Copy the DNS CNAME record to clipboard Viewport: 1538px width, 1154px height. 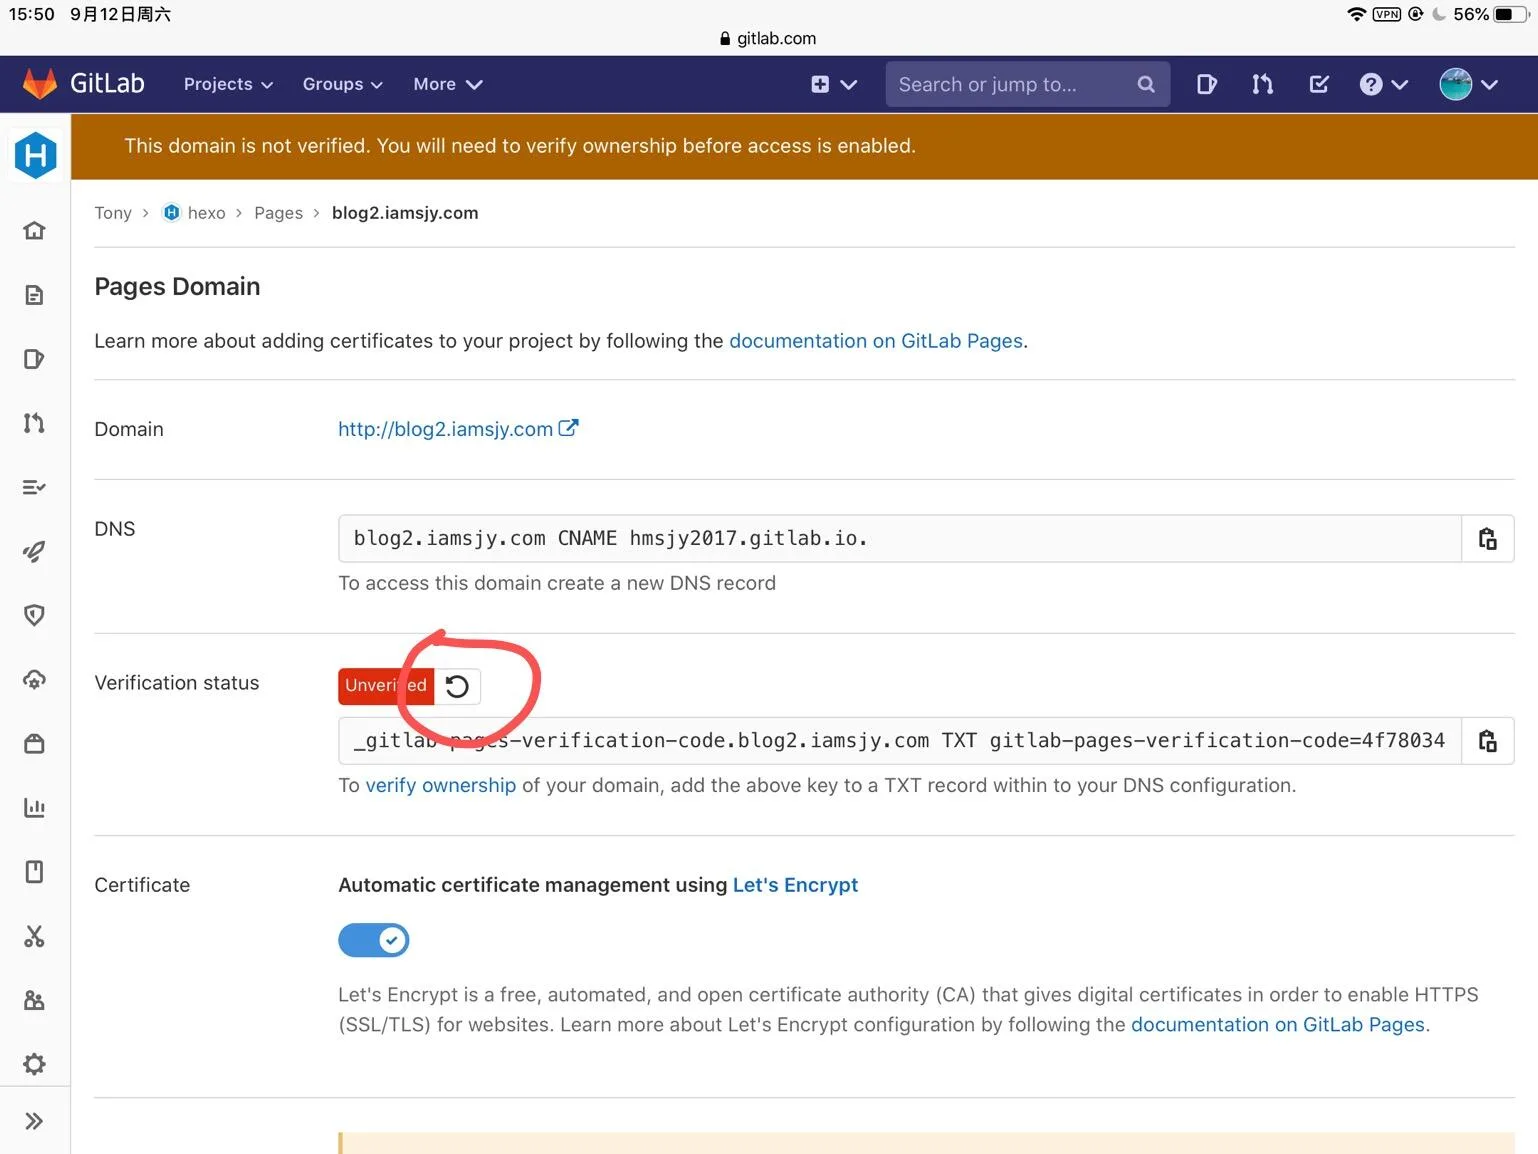tap(1487, 539)
